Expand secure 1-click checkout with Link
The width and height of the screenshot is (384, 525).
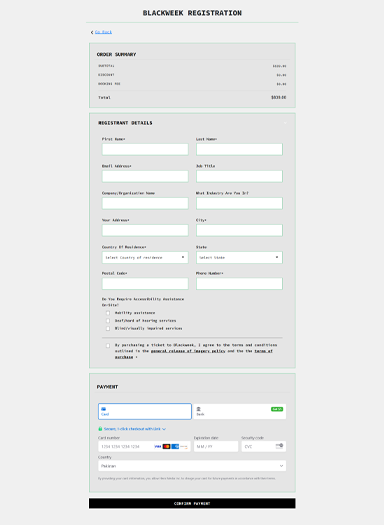(135, 429)
